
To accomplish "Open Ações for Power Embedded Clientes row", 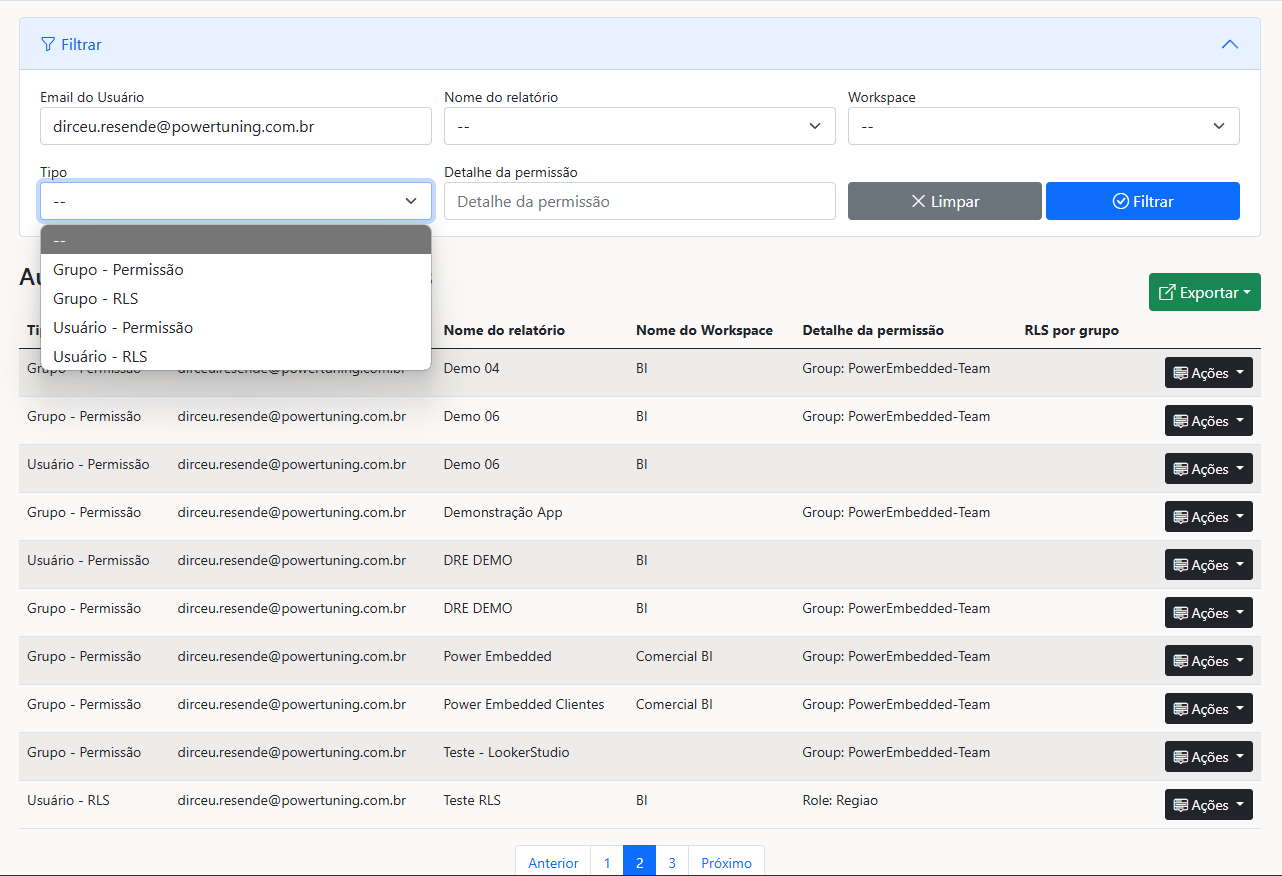I will 1208,709.
